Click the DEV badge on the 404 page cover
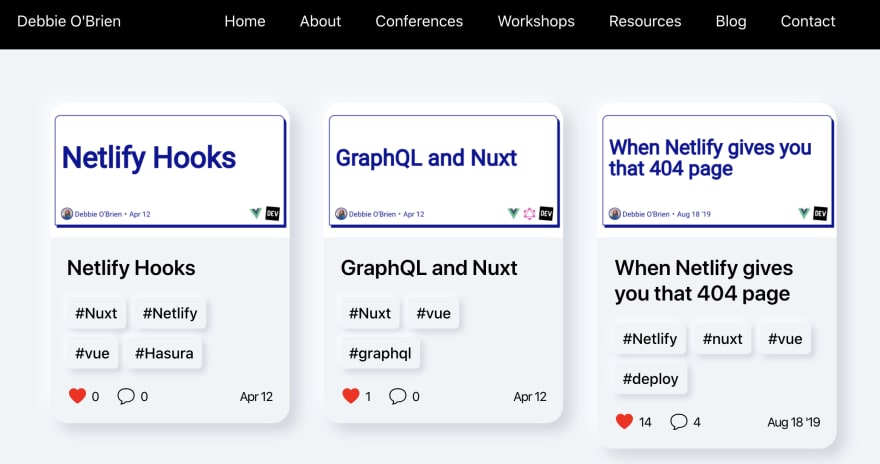880x464 pixels. pos(820,213)
